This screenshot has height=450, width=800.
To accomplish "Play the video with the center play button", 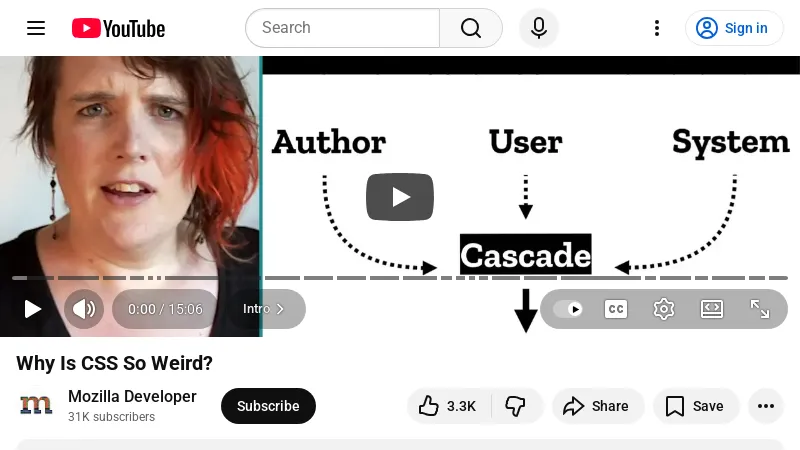I will click(399, 197).
